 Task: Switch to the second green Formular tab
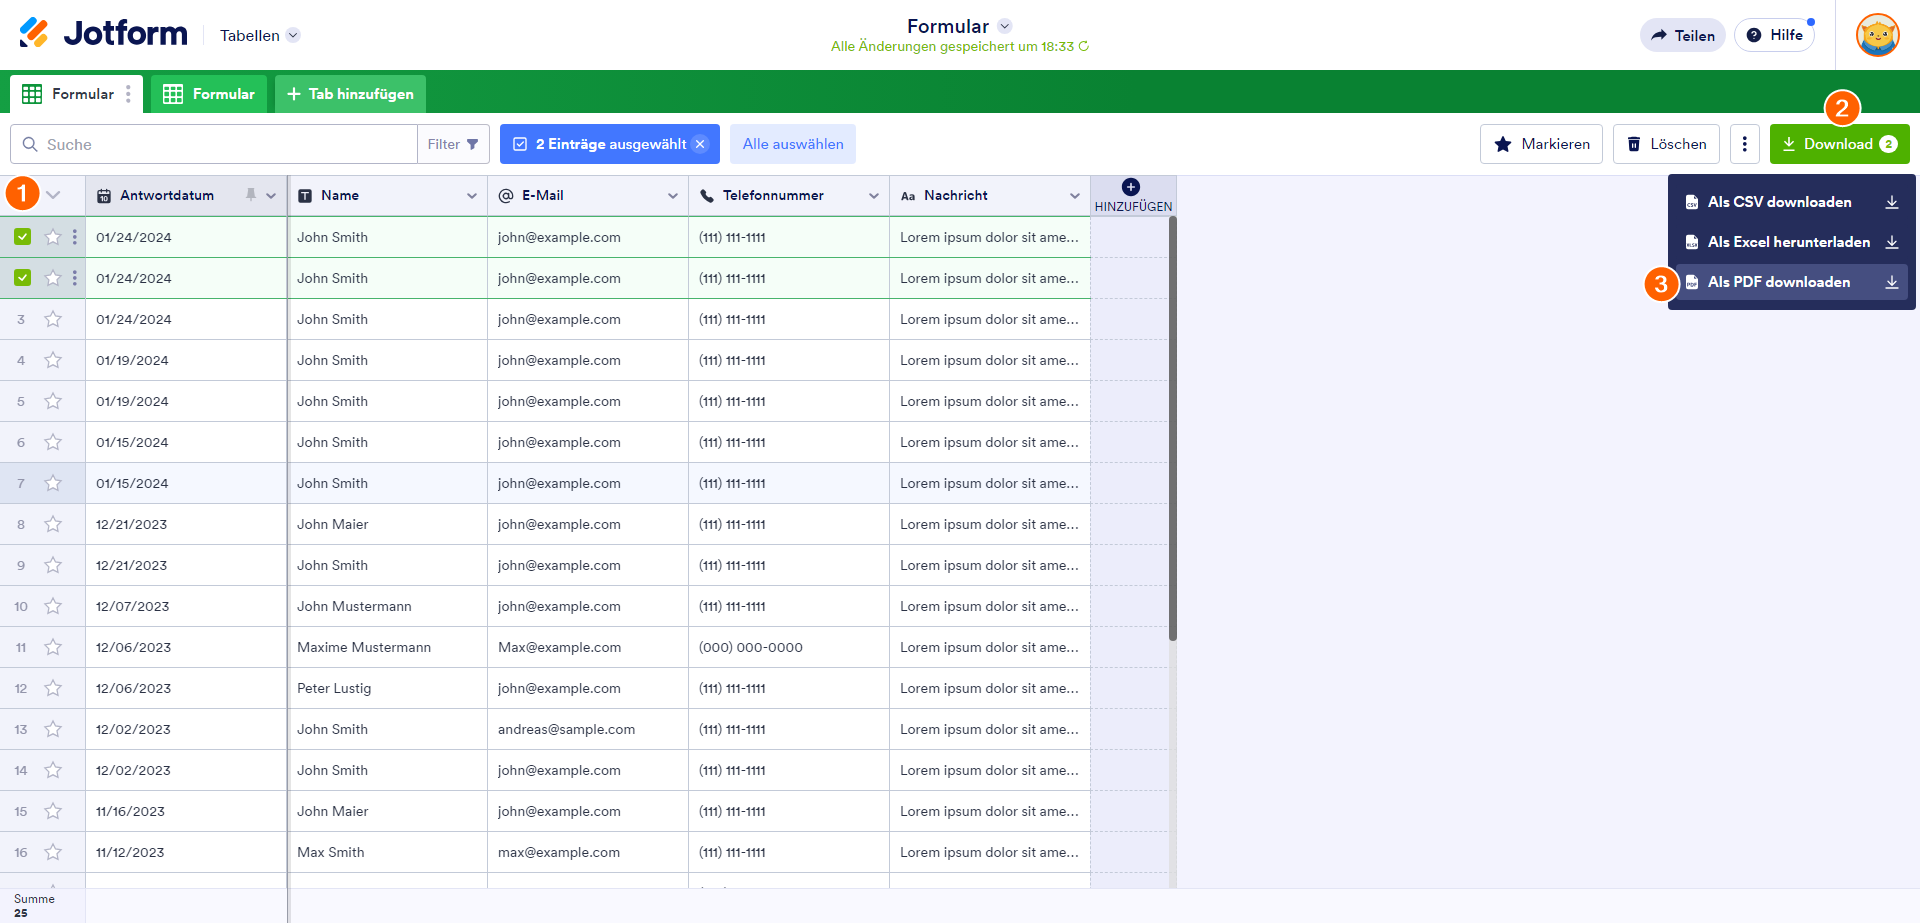click(209, 94)
